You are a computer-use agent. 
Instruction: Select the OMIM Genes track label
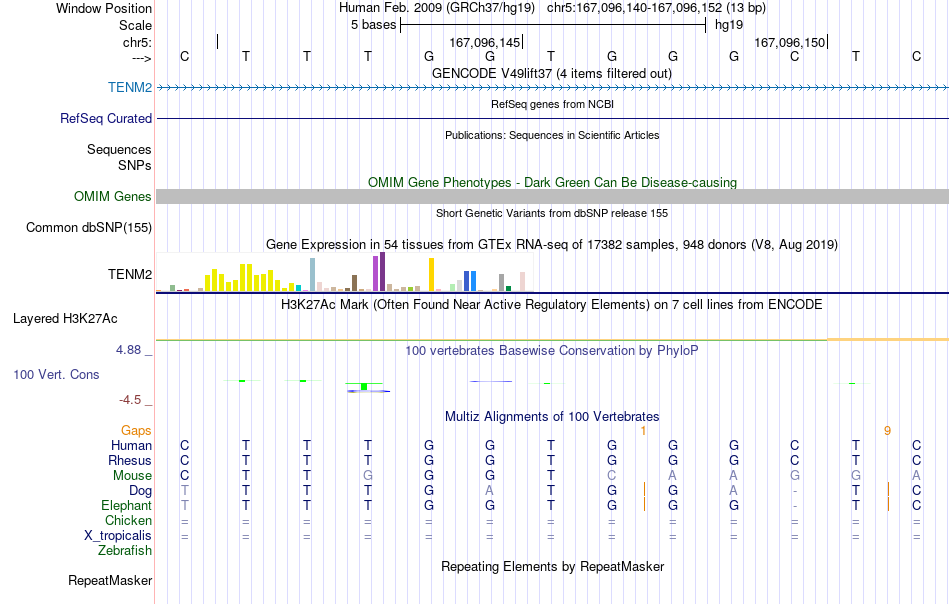point(112,196)
